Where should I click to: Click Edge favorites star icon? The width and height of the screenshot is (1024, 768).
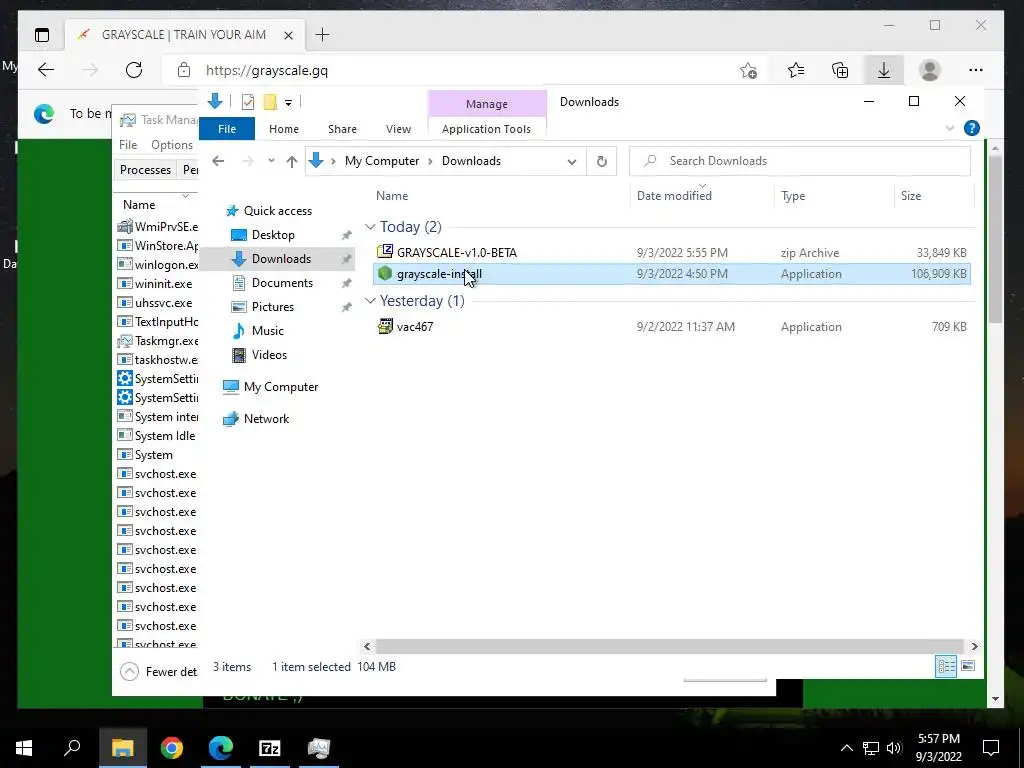[x=795, y=70]
